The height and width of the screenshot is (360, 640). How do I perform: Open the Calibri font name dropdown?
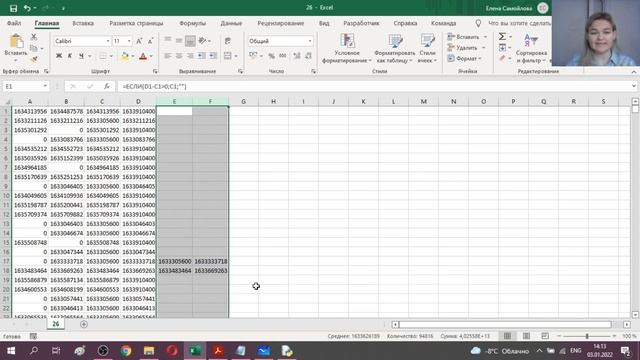click(x=108, y=41)
